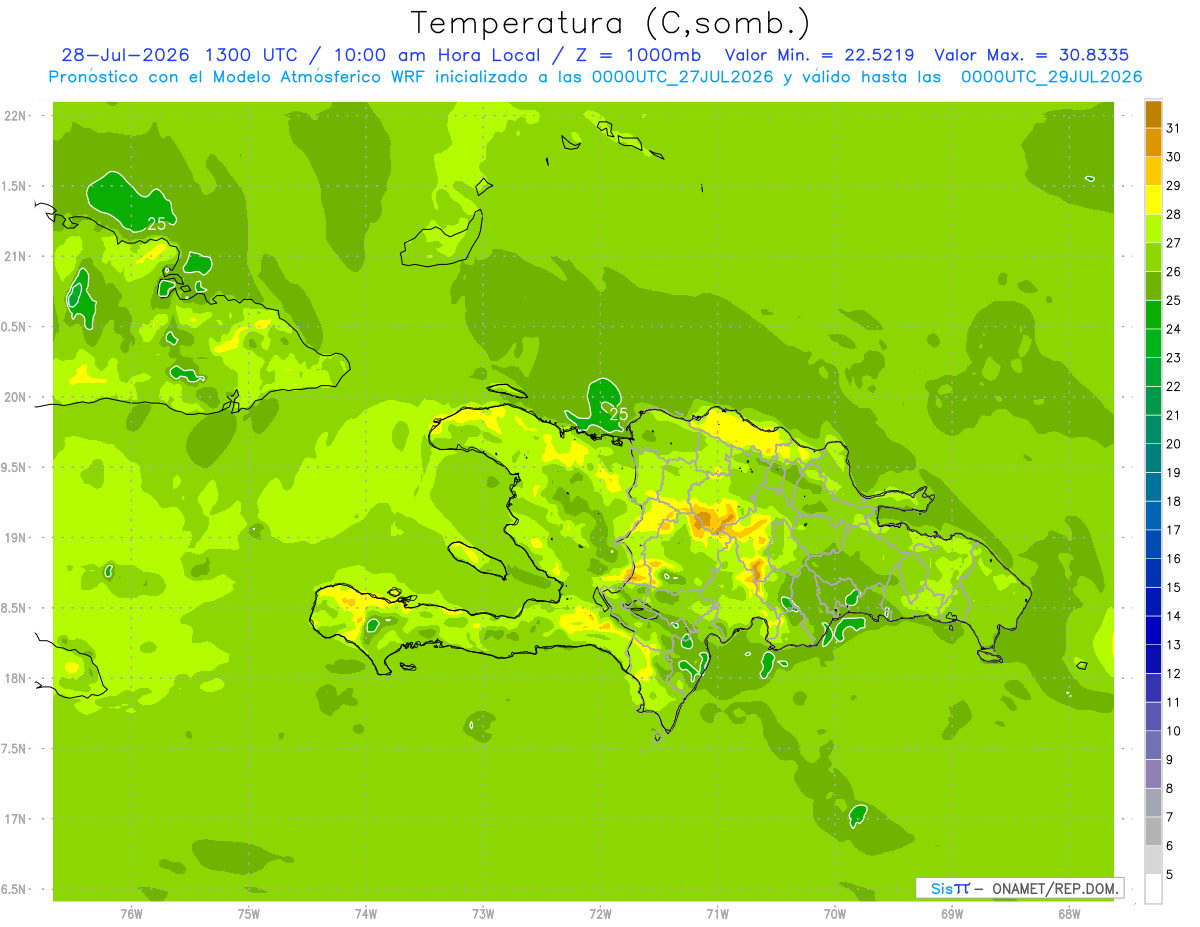
Task: Click the "74W" longitude axis label
Action: point(365,914)
